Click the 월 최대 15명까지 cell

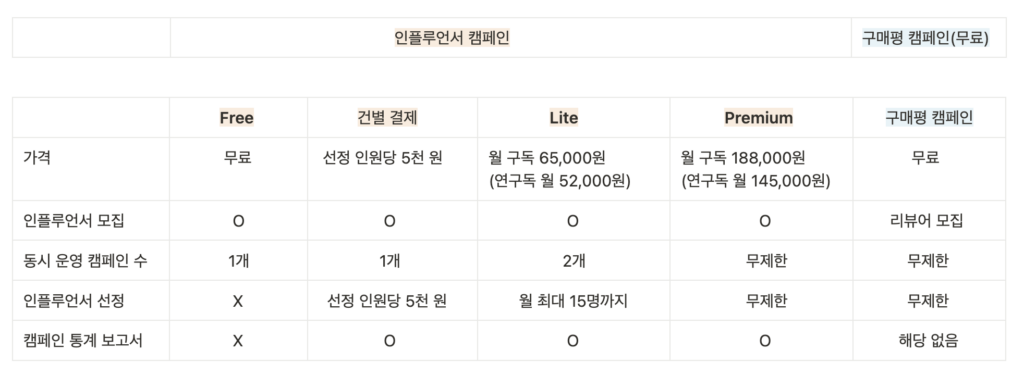(x=573, y=300)
